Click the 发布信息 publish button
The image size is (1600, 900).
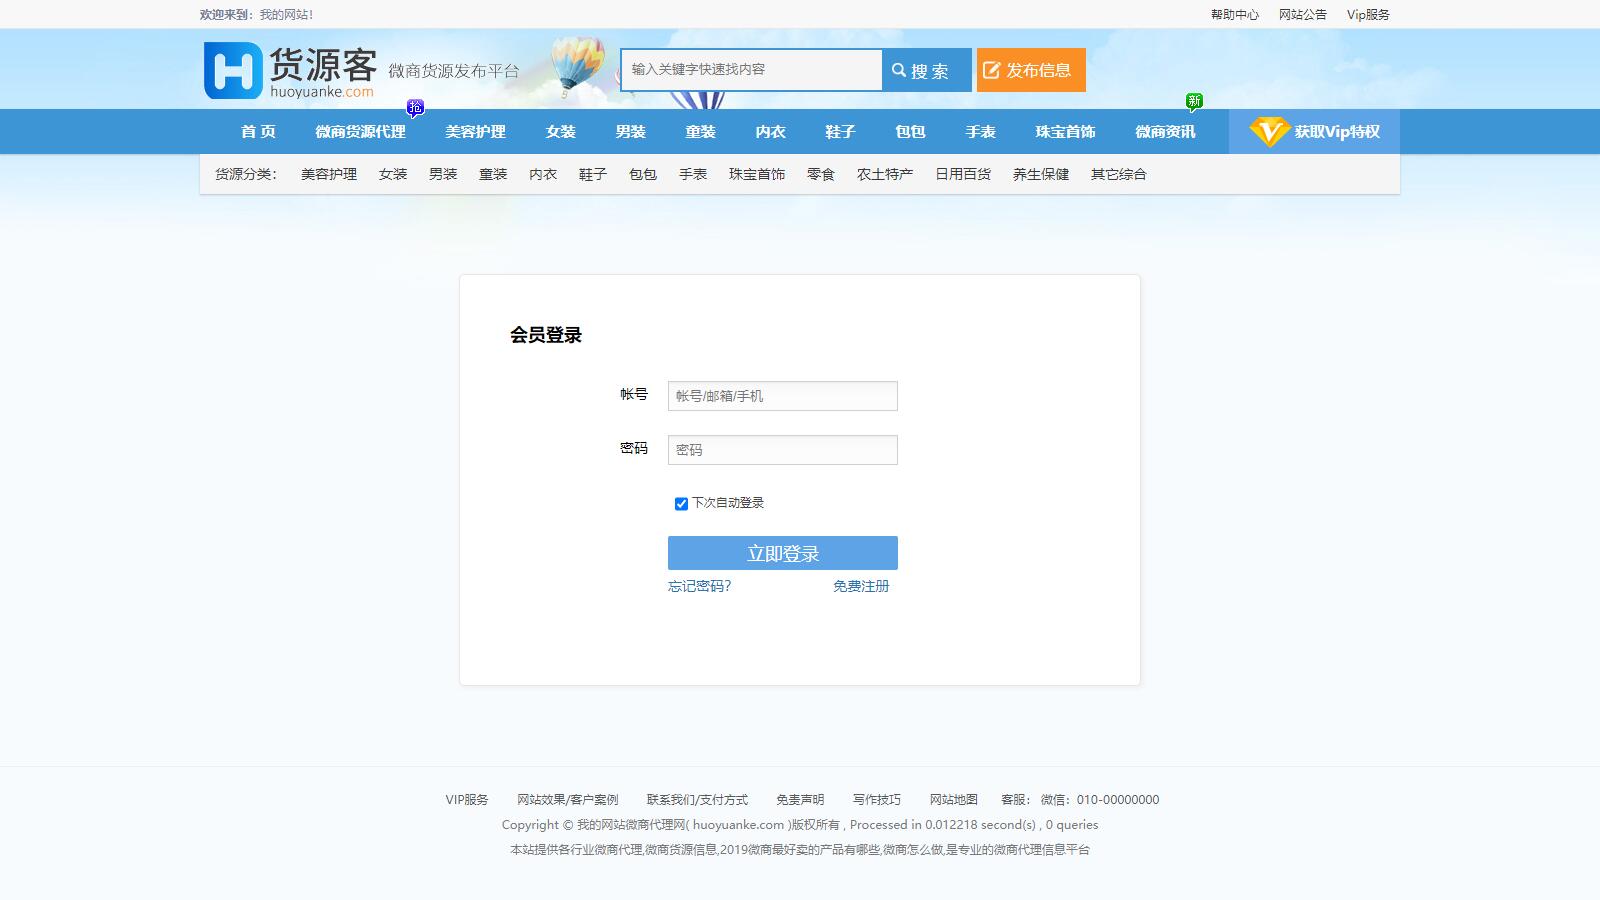[x=1030, y=70]
